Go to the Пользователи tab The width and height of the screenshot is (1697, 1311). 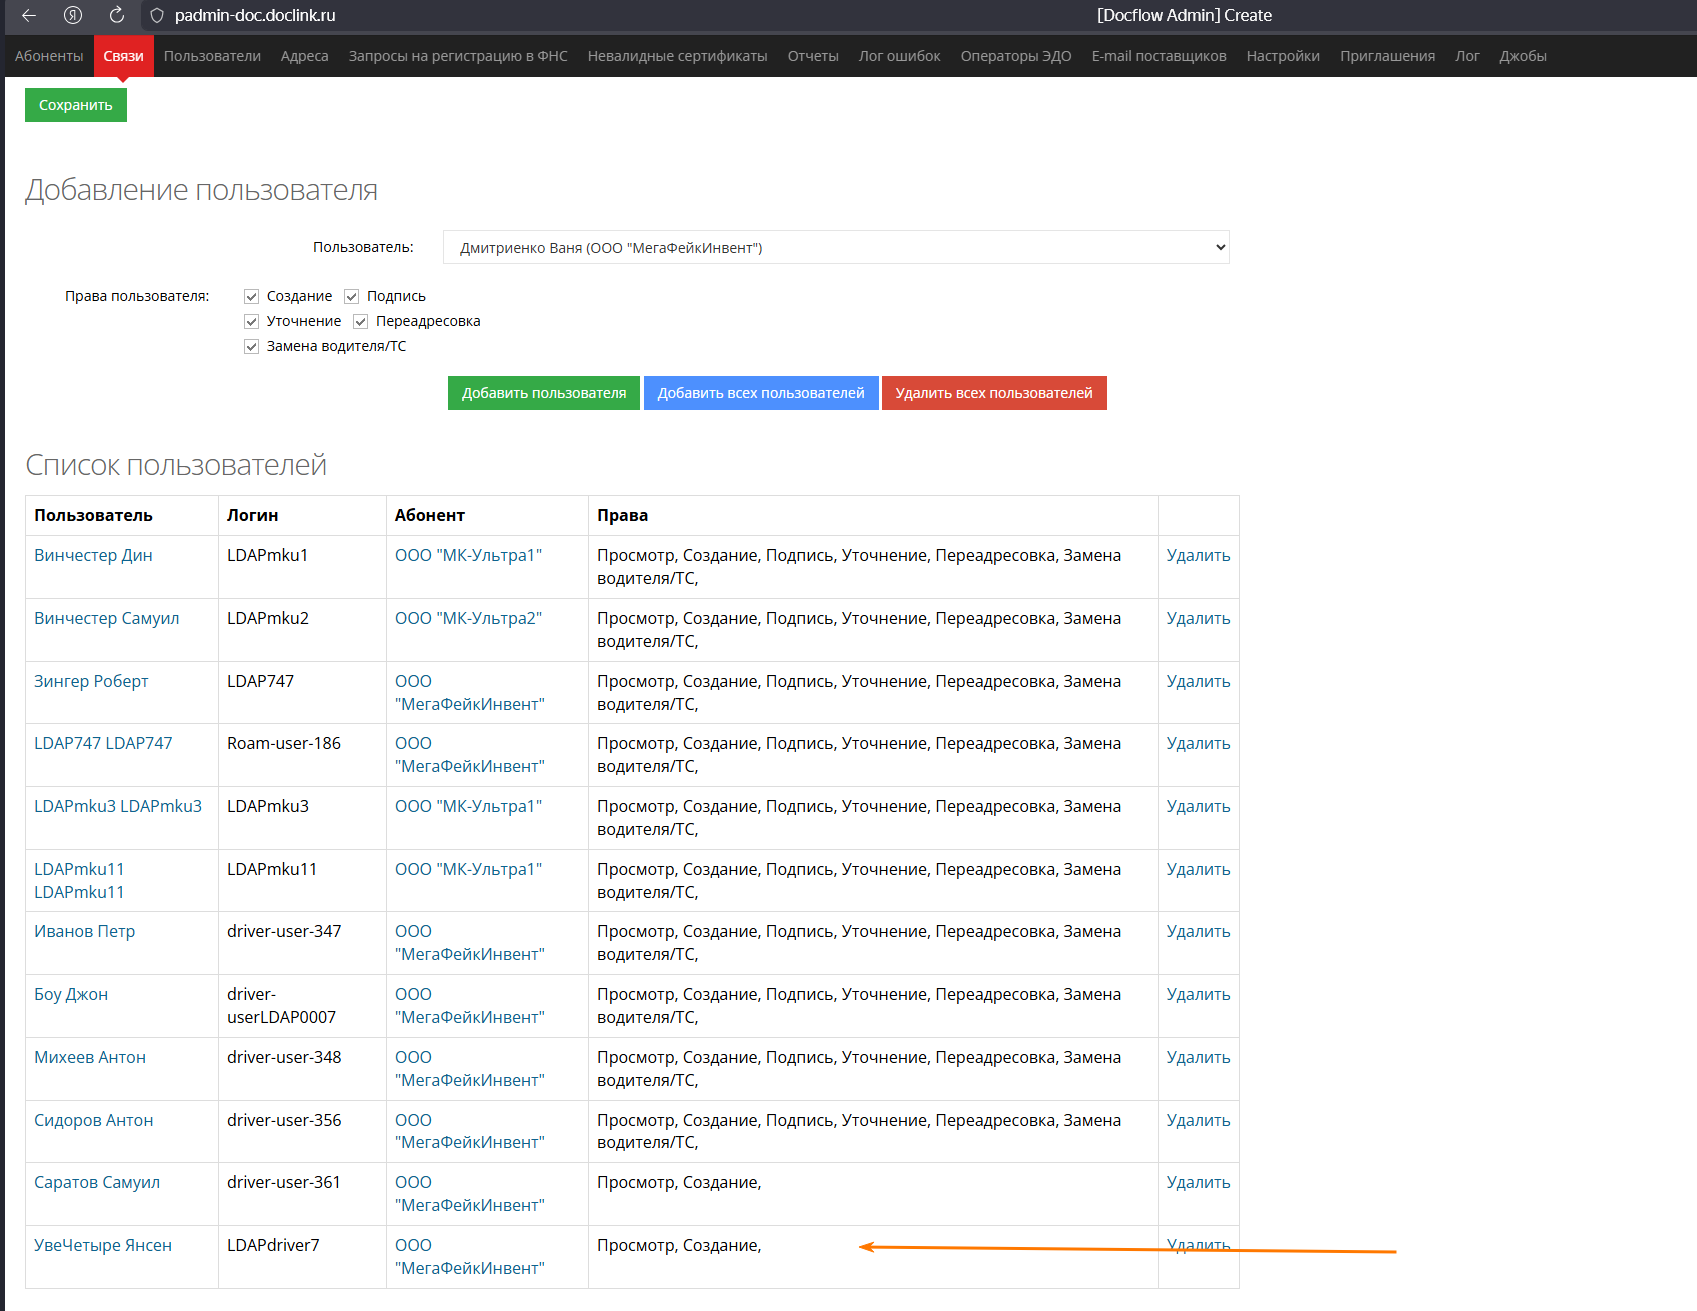[x=212, y=56]
